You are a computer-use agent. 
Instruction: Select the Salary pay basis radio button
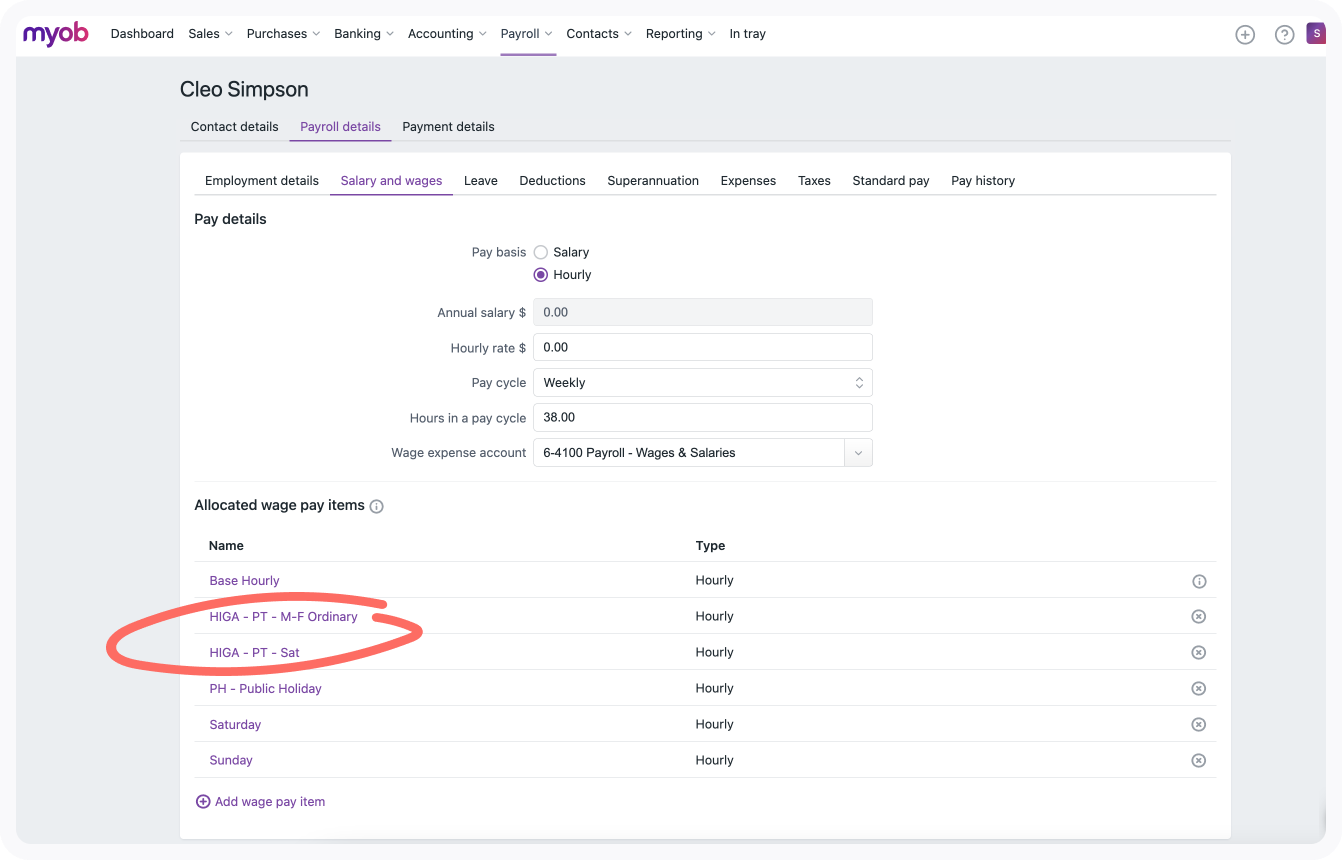(x=541, y=253)
